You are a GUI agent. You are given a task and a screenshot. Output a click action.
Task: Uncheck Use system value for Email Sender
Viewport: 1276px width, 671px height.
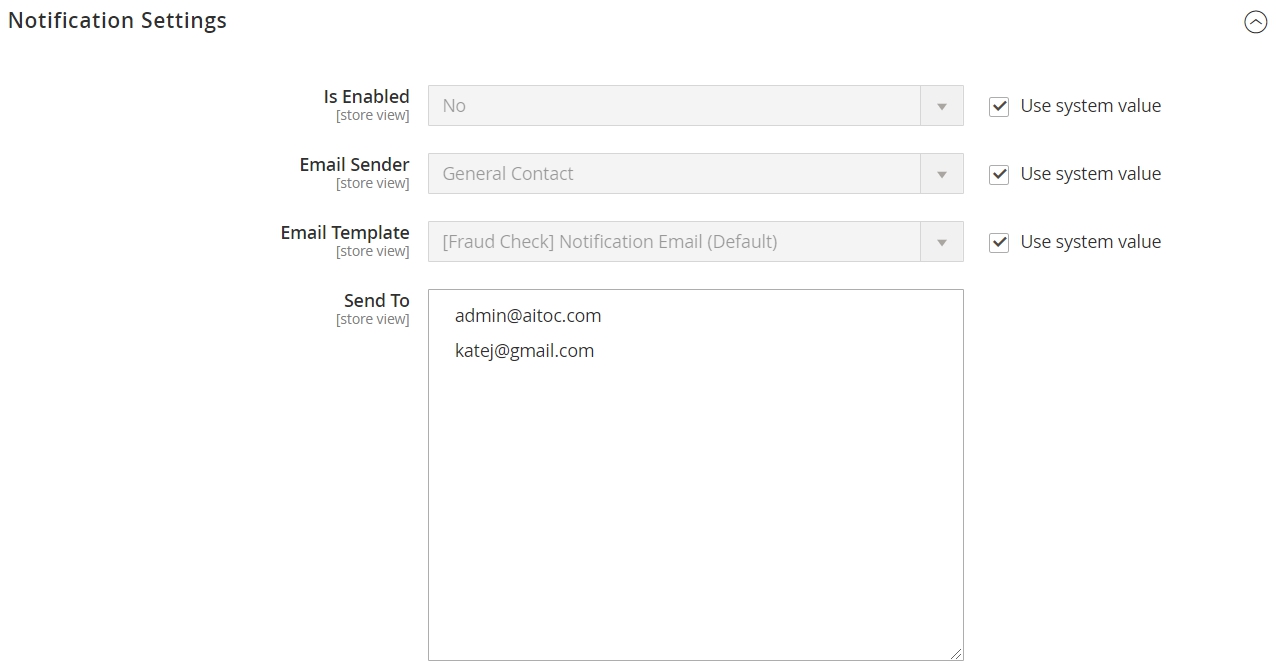999,174
